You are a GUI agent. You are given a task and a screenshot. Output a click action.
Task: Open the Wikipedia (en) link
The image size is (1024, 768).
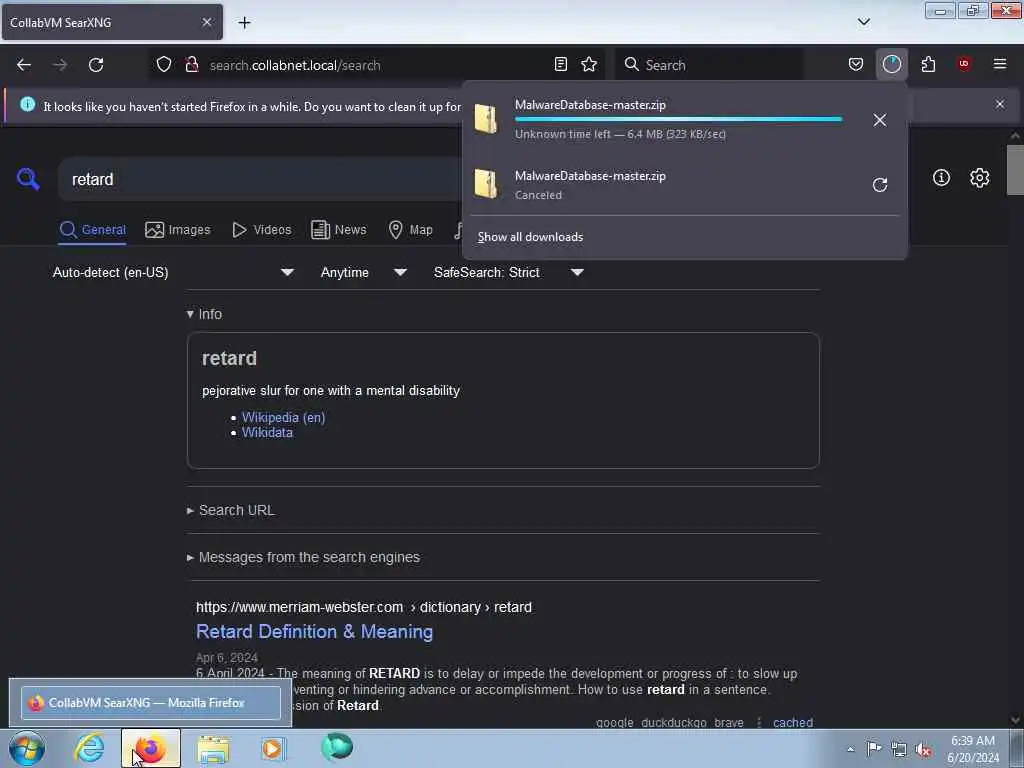pos(283,417)
